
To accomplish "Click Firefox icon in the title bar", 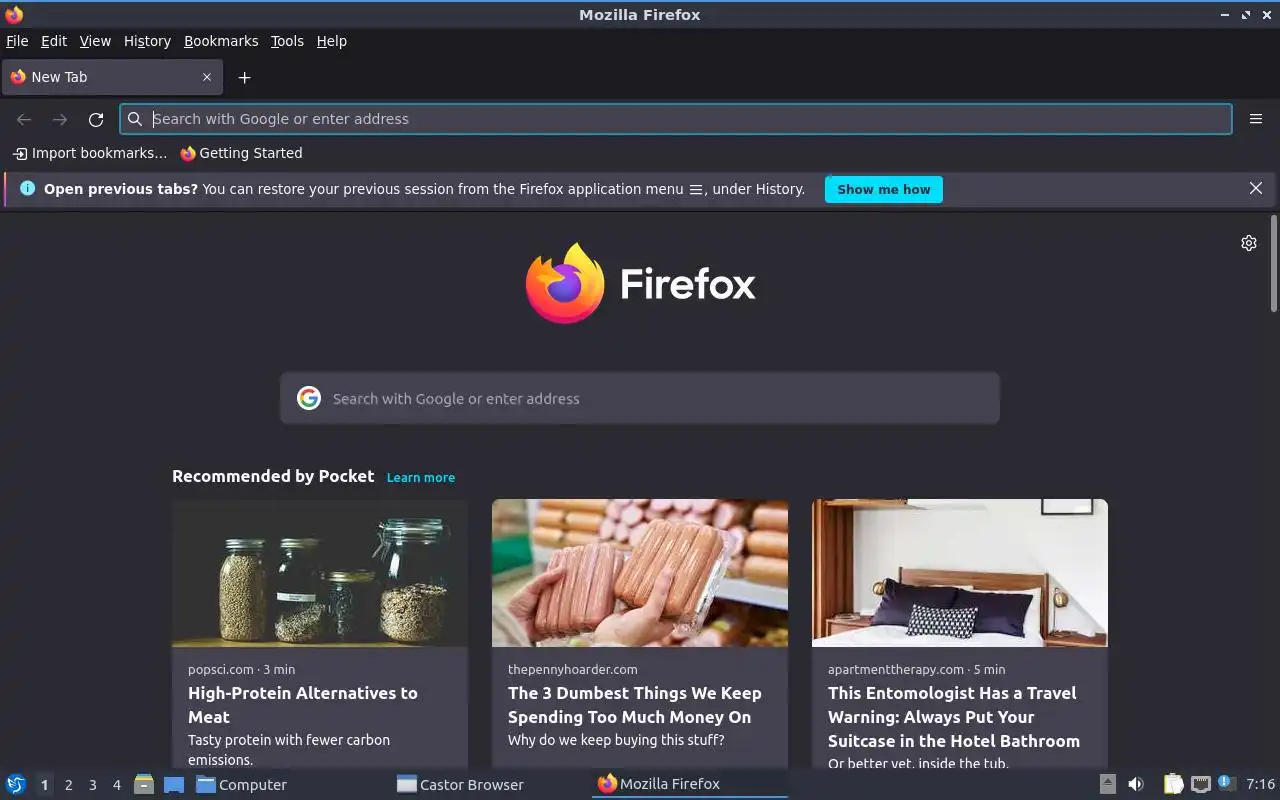I will point(14,14).
